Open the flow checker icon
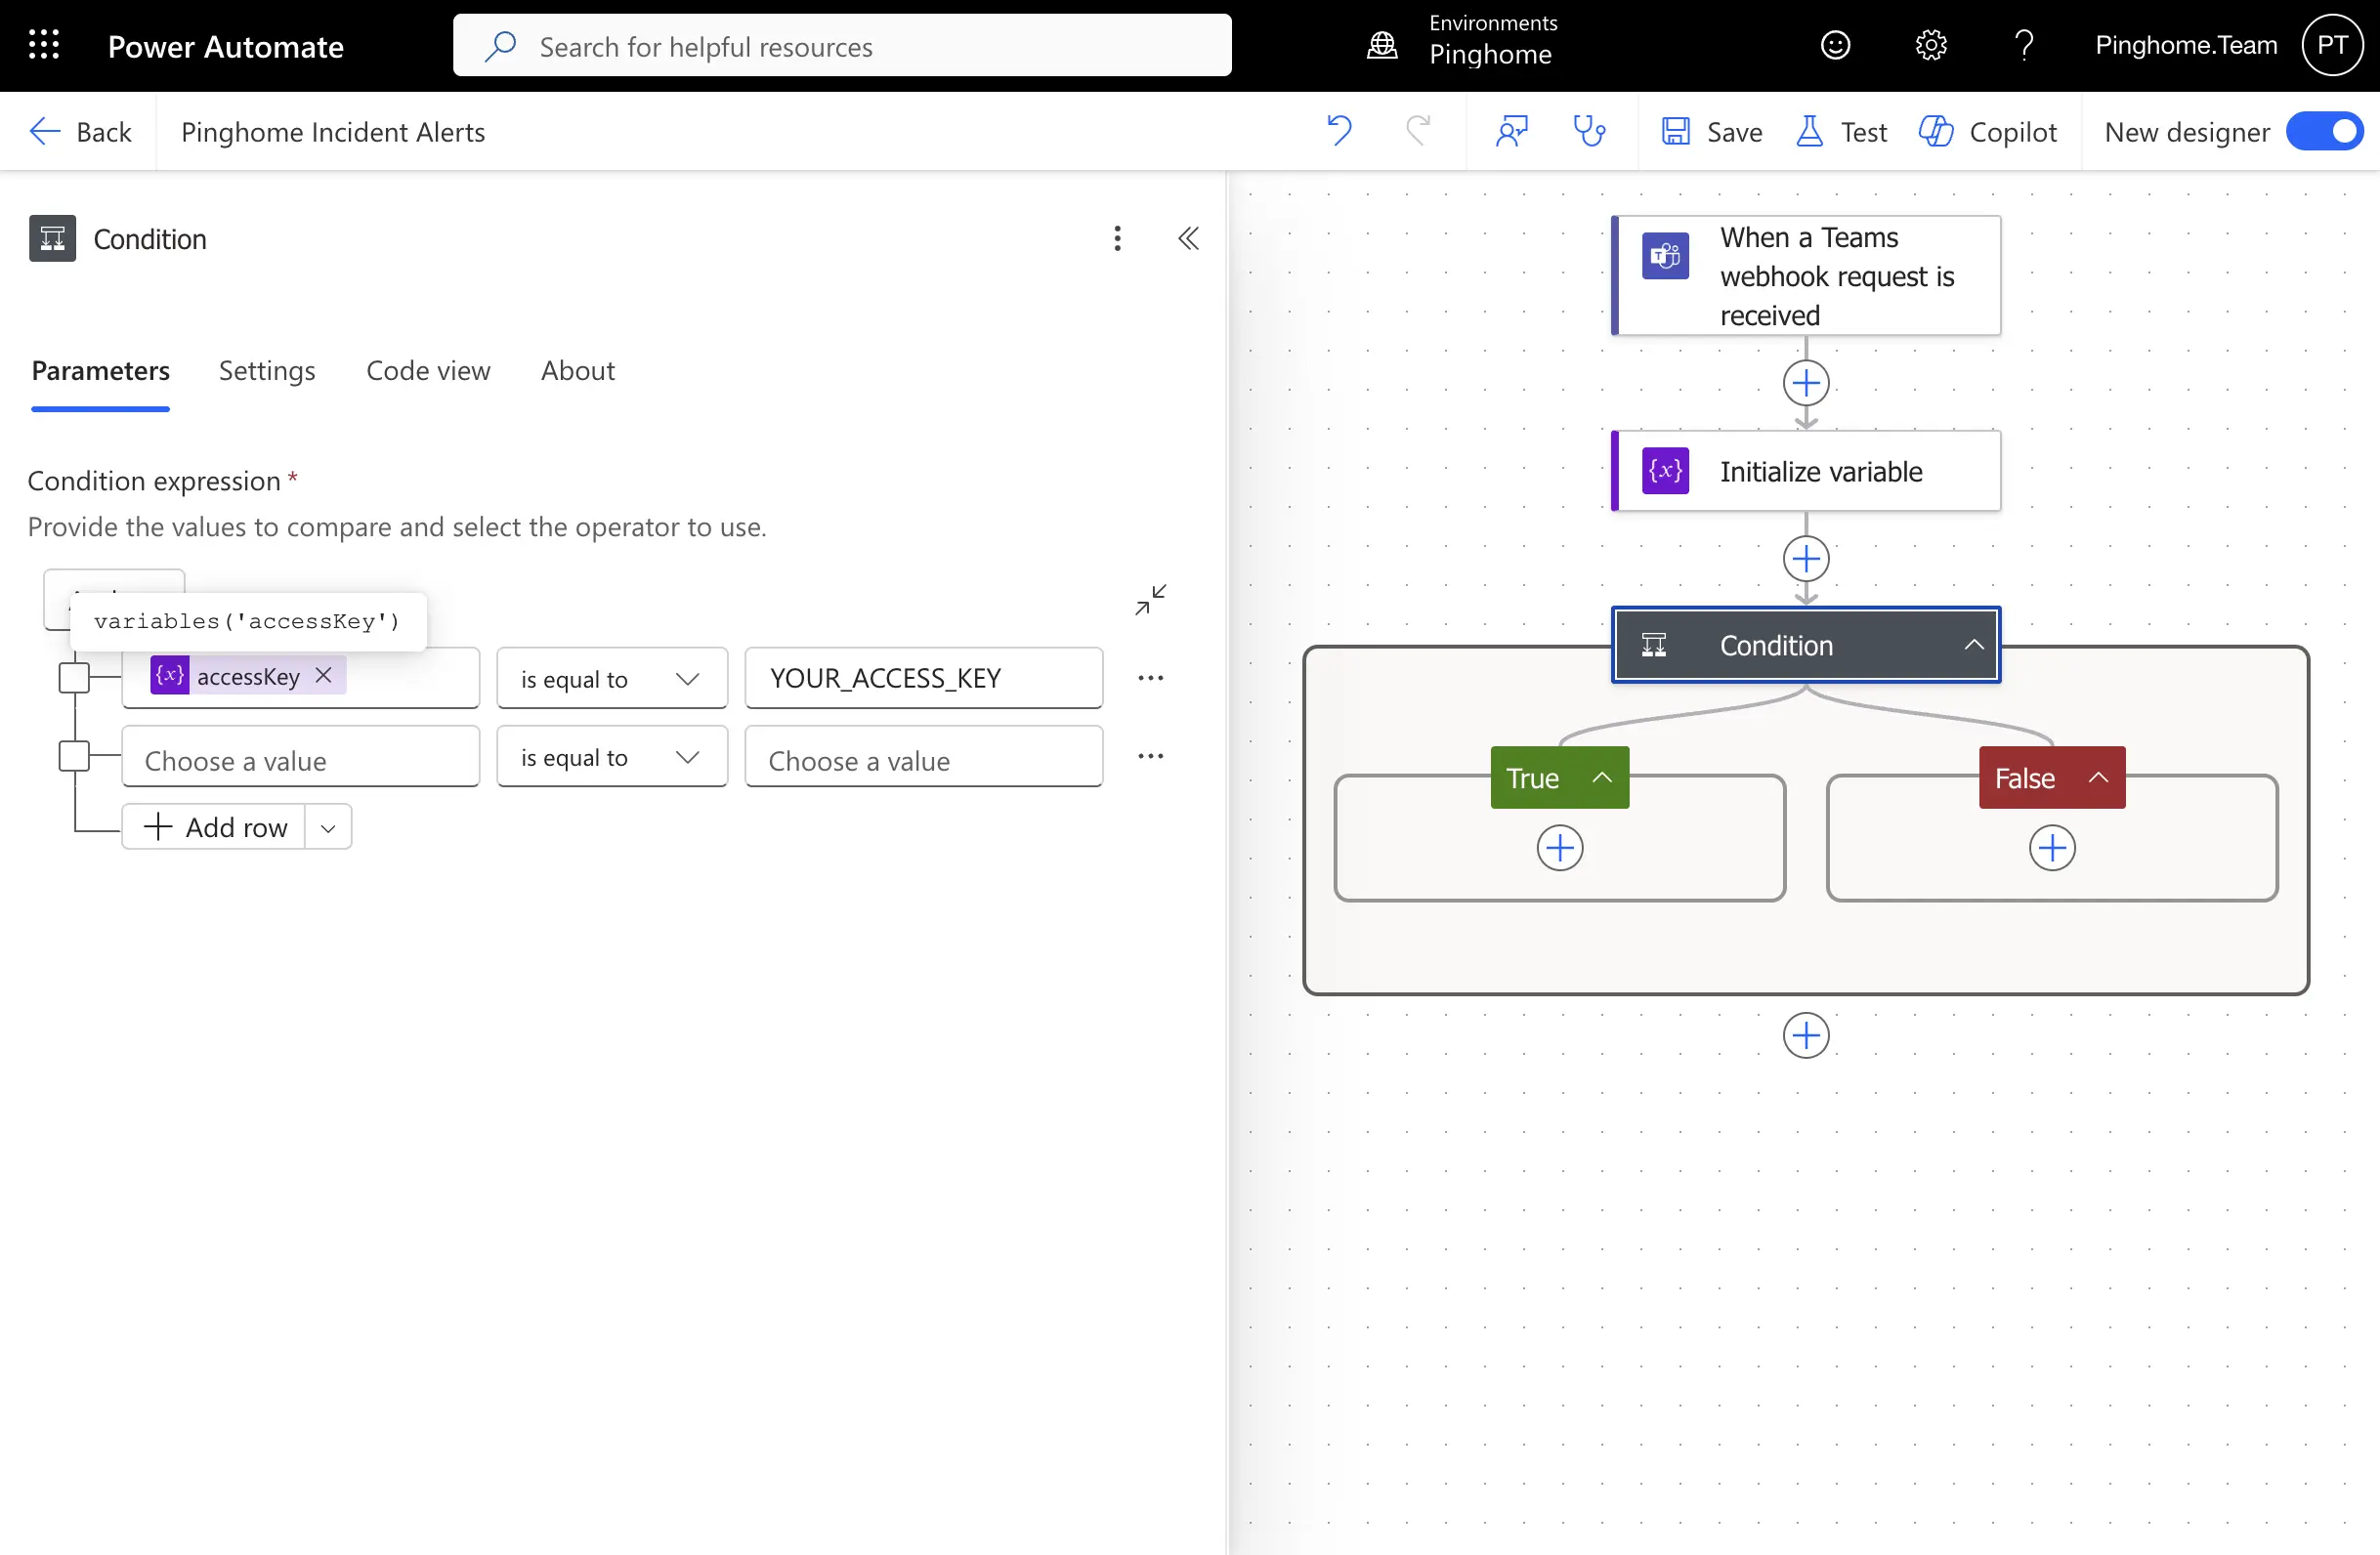 (1589, 131)
